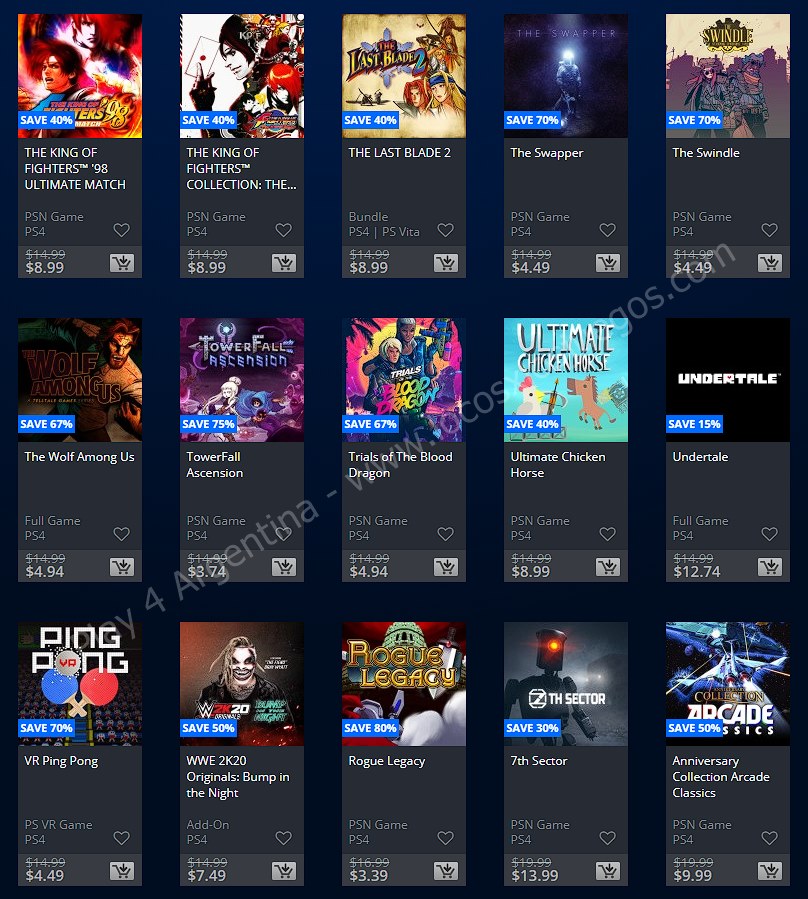Screen dimensions: 808x899
Task: Add The Swapper to cart
Action: (x=608, y=263)
